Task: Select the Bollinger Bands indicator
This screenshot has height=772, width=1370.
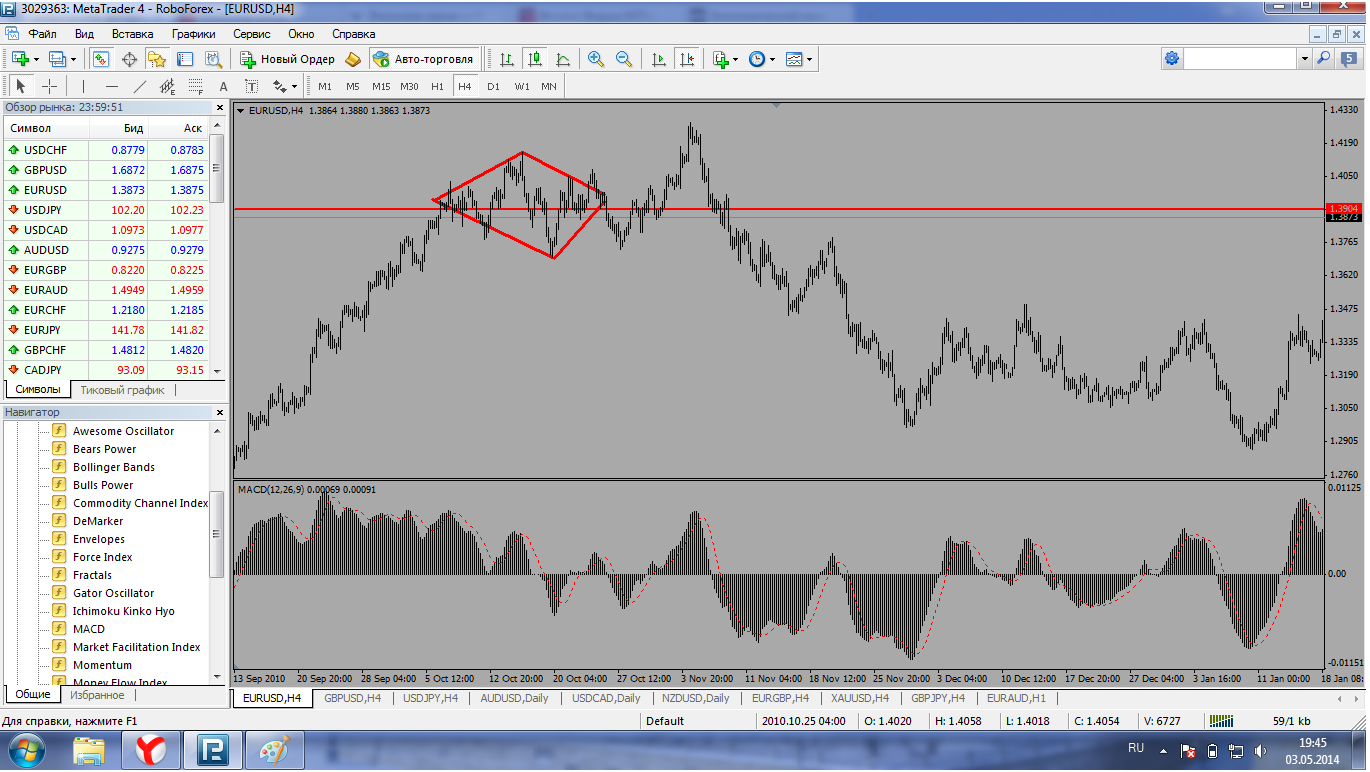Action: [x=113, y=467]
